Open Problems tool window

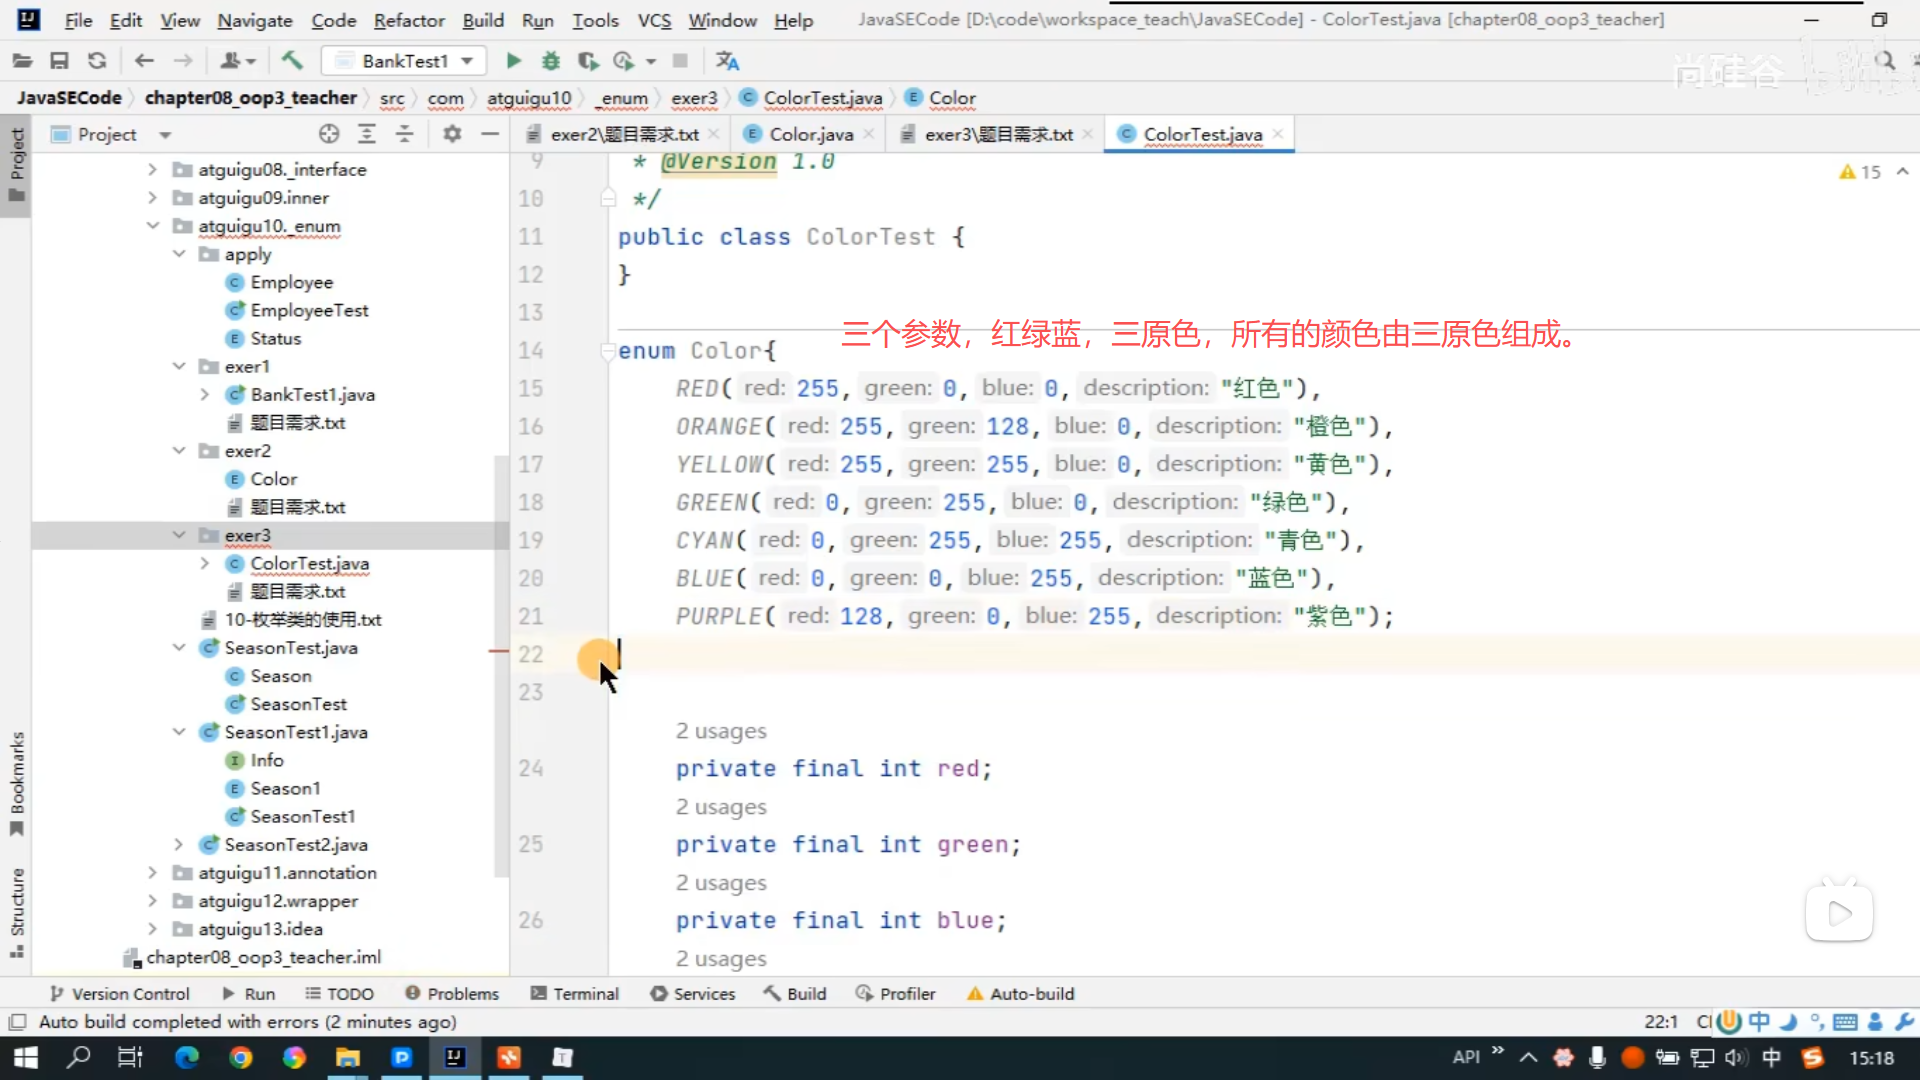(452, 993)
